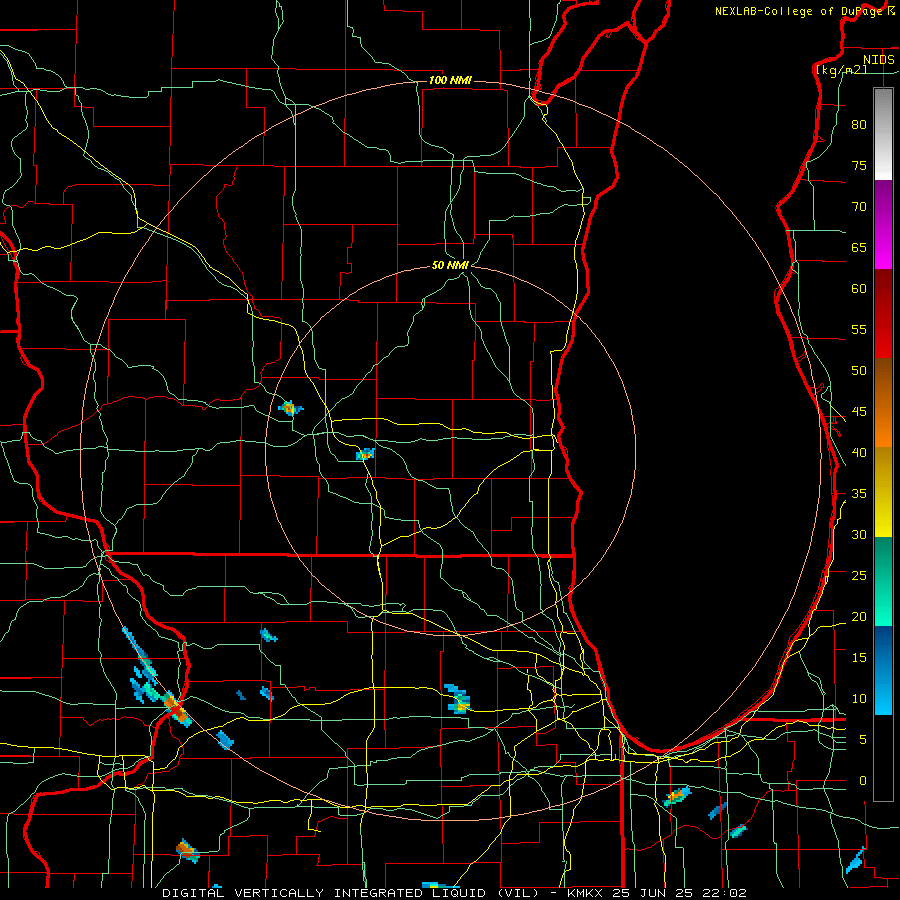Click the 45 value on the color scale
Viewport: 900px width, 900px height.
859,412
